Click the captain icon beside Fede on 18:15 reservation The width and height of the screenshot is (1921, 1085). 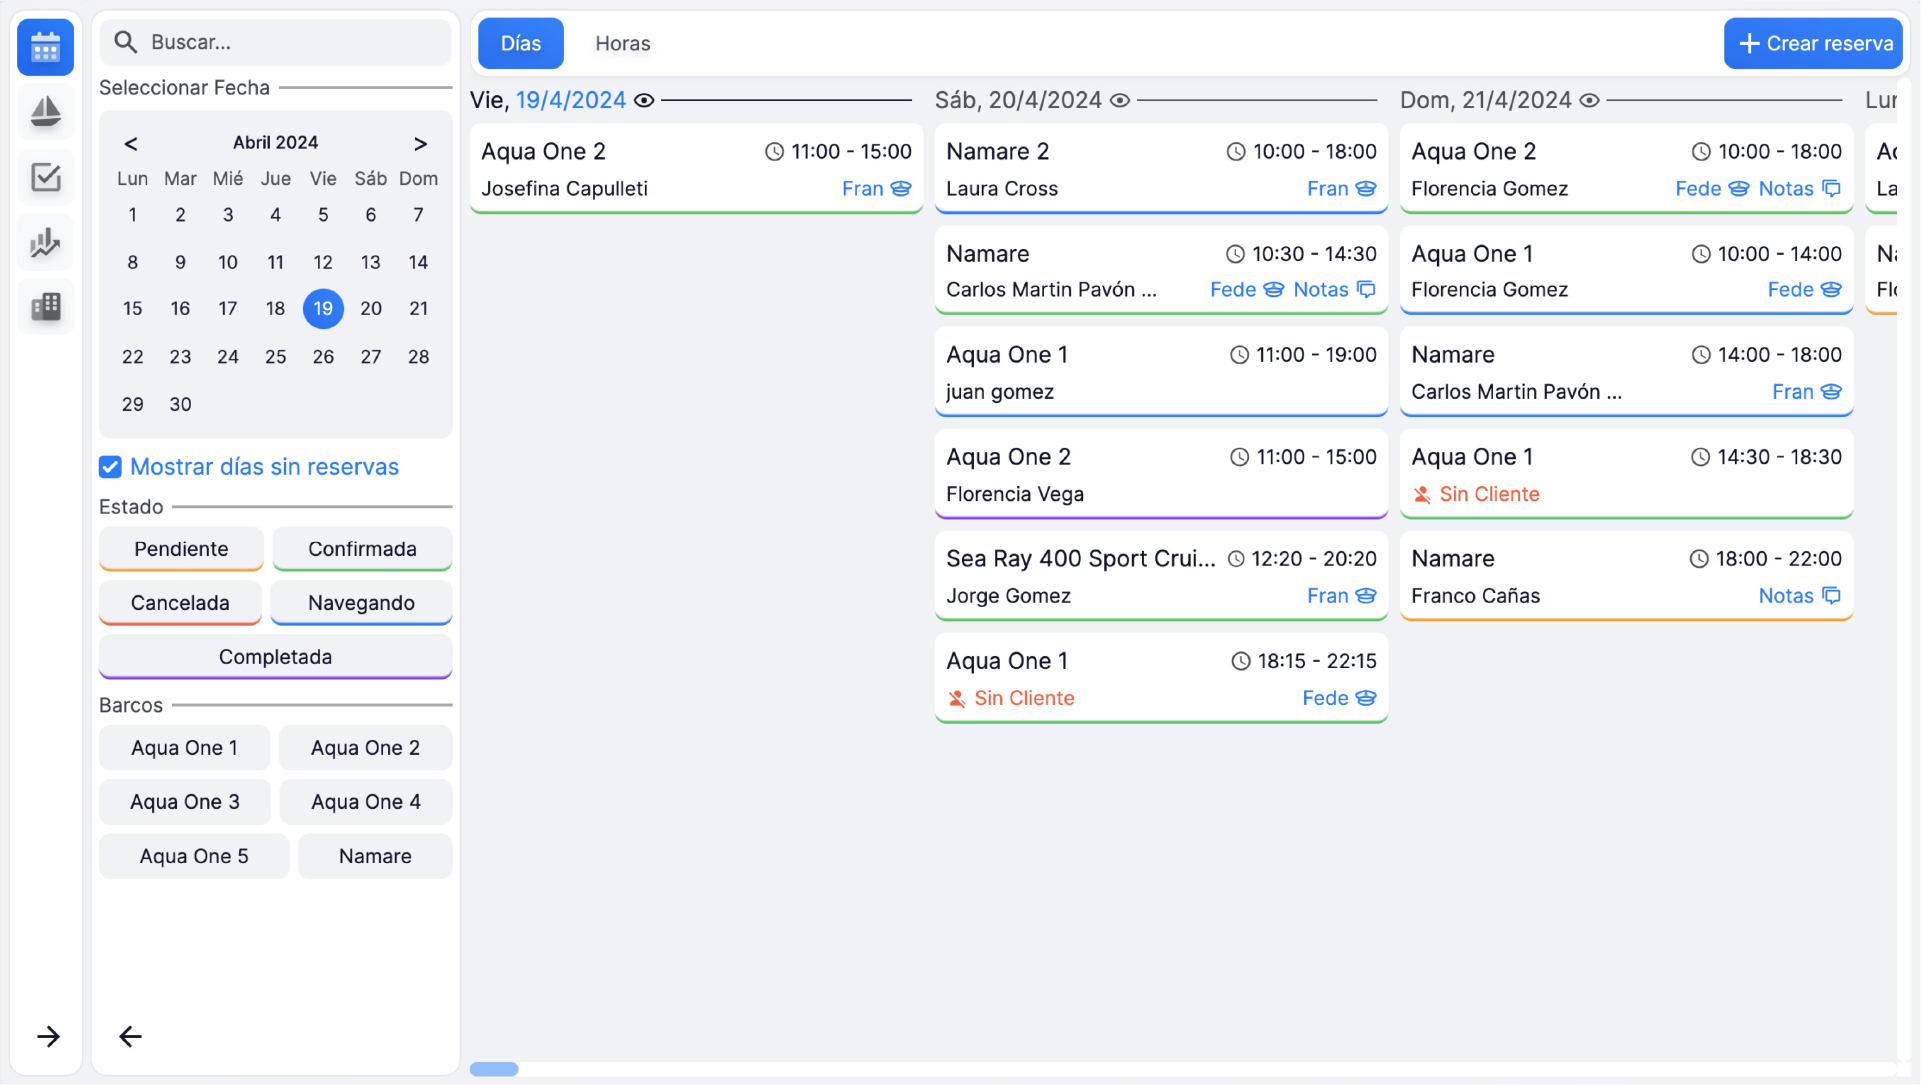coord(1366,698)
